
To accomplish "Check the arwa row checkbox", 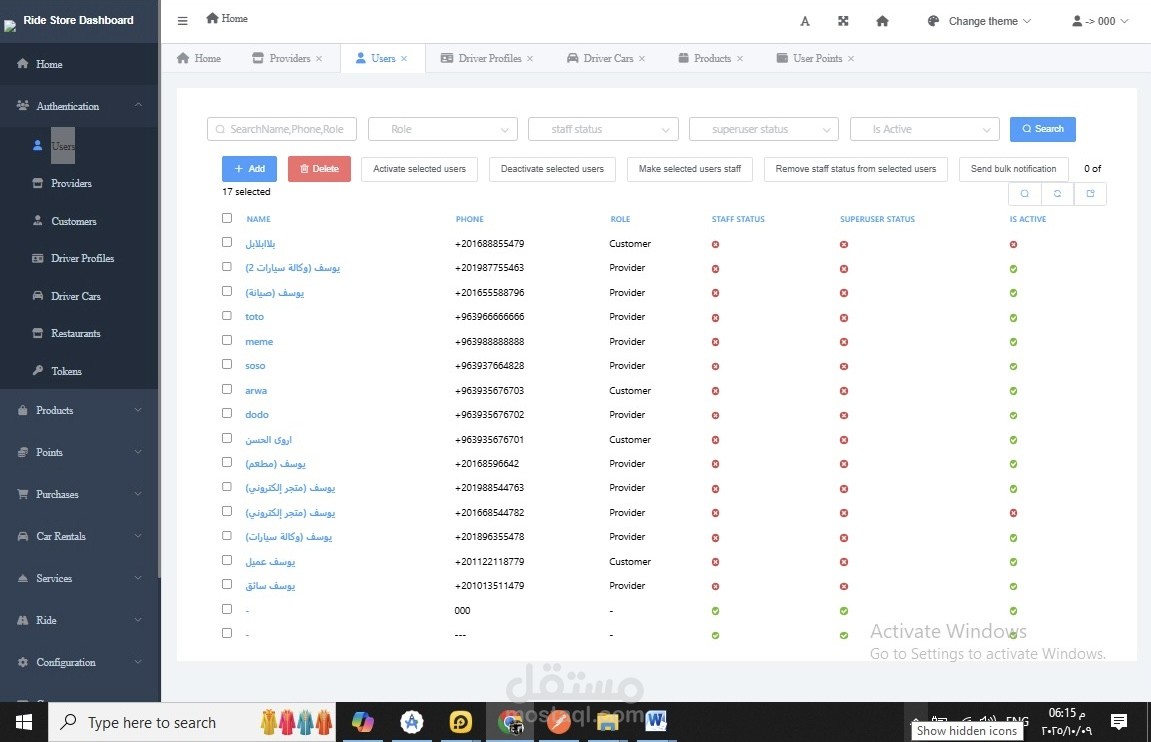I will [227, 390].
